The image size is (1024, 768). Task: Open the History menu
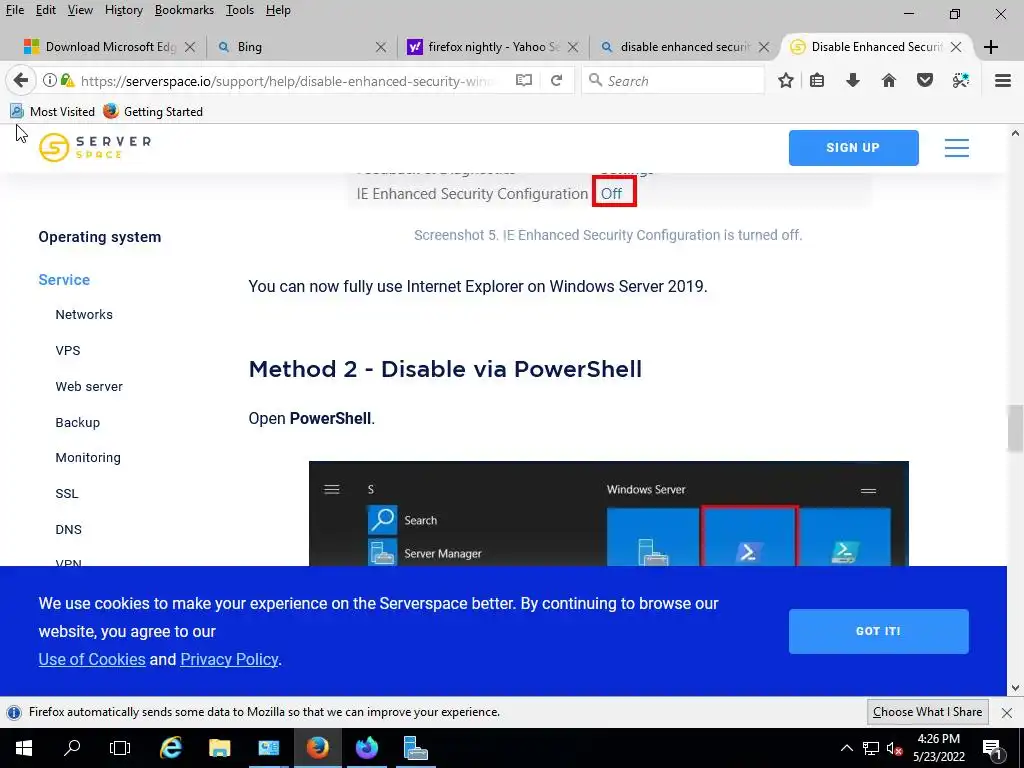pos(123,10)
